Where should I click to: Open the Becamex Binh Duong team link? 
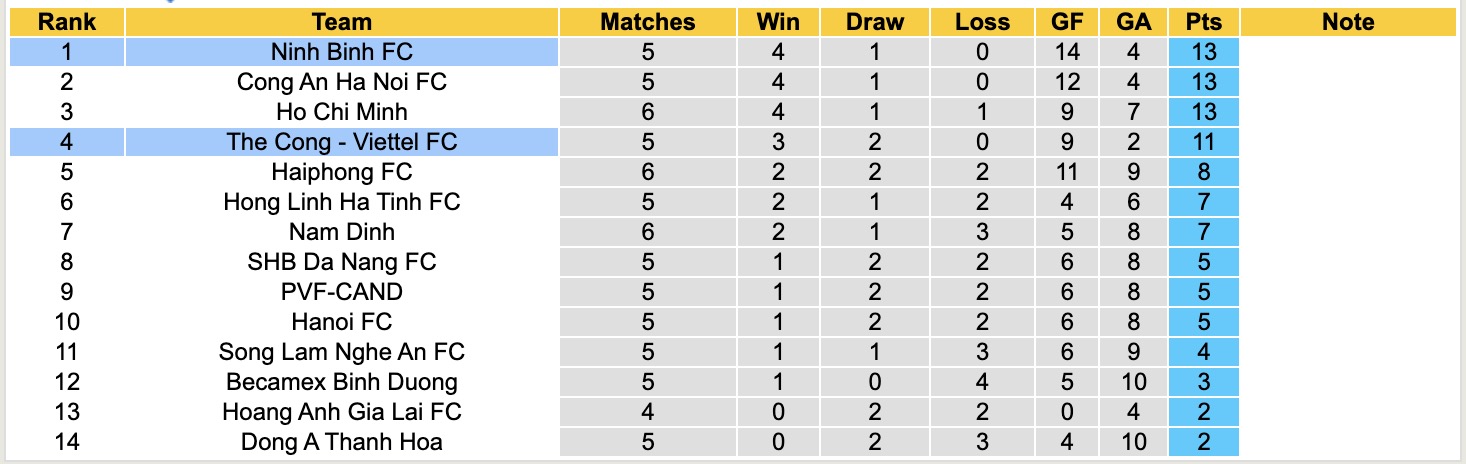(342, 382)
